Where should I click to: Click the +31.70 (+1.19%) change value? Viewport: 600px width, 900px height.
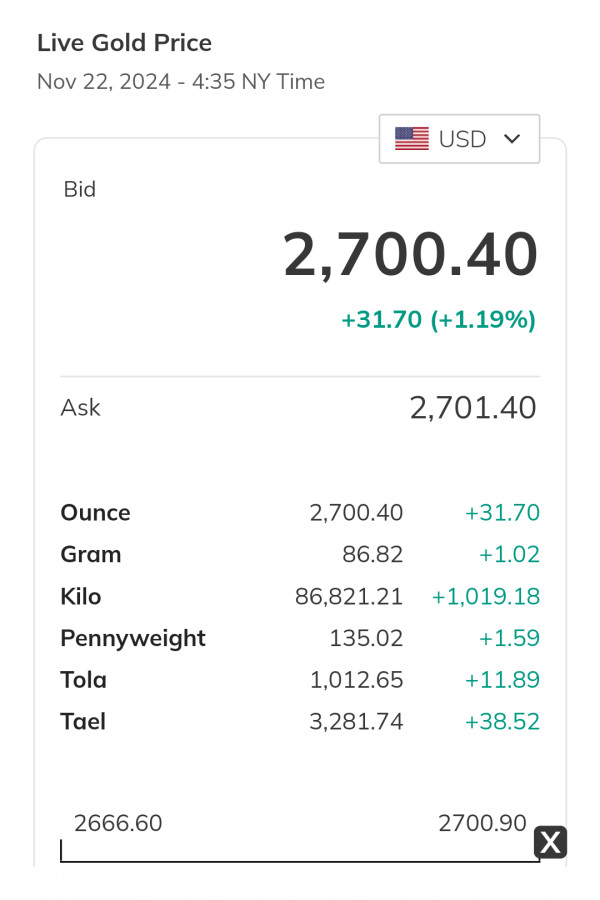pos(438,320)
